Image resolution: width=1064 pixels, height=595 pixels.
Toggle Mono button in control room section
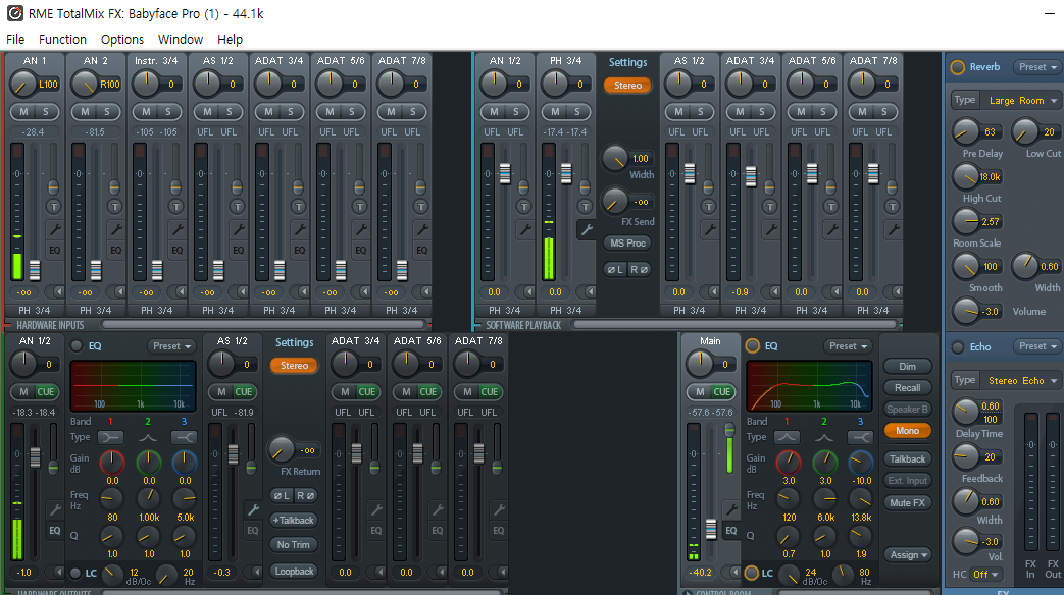907,431
